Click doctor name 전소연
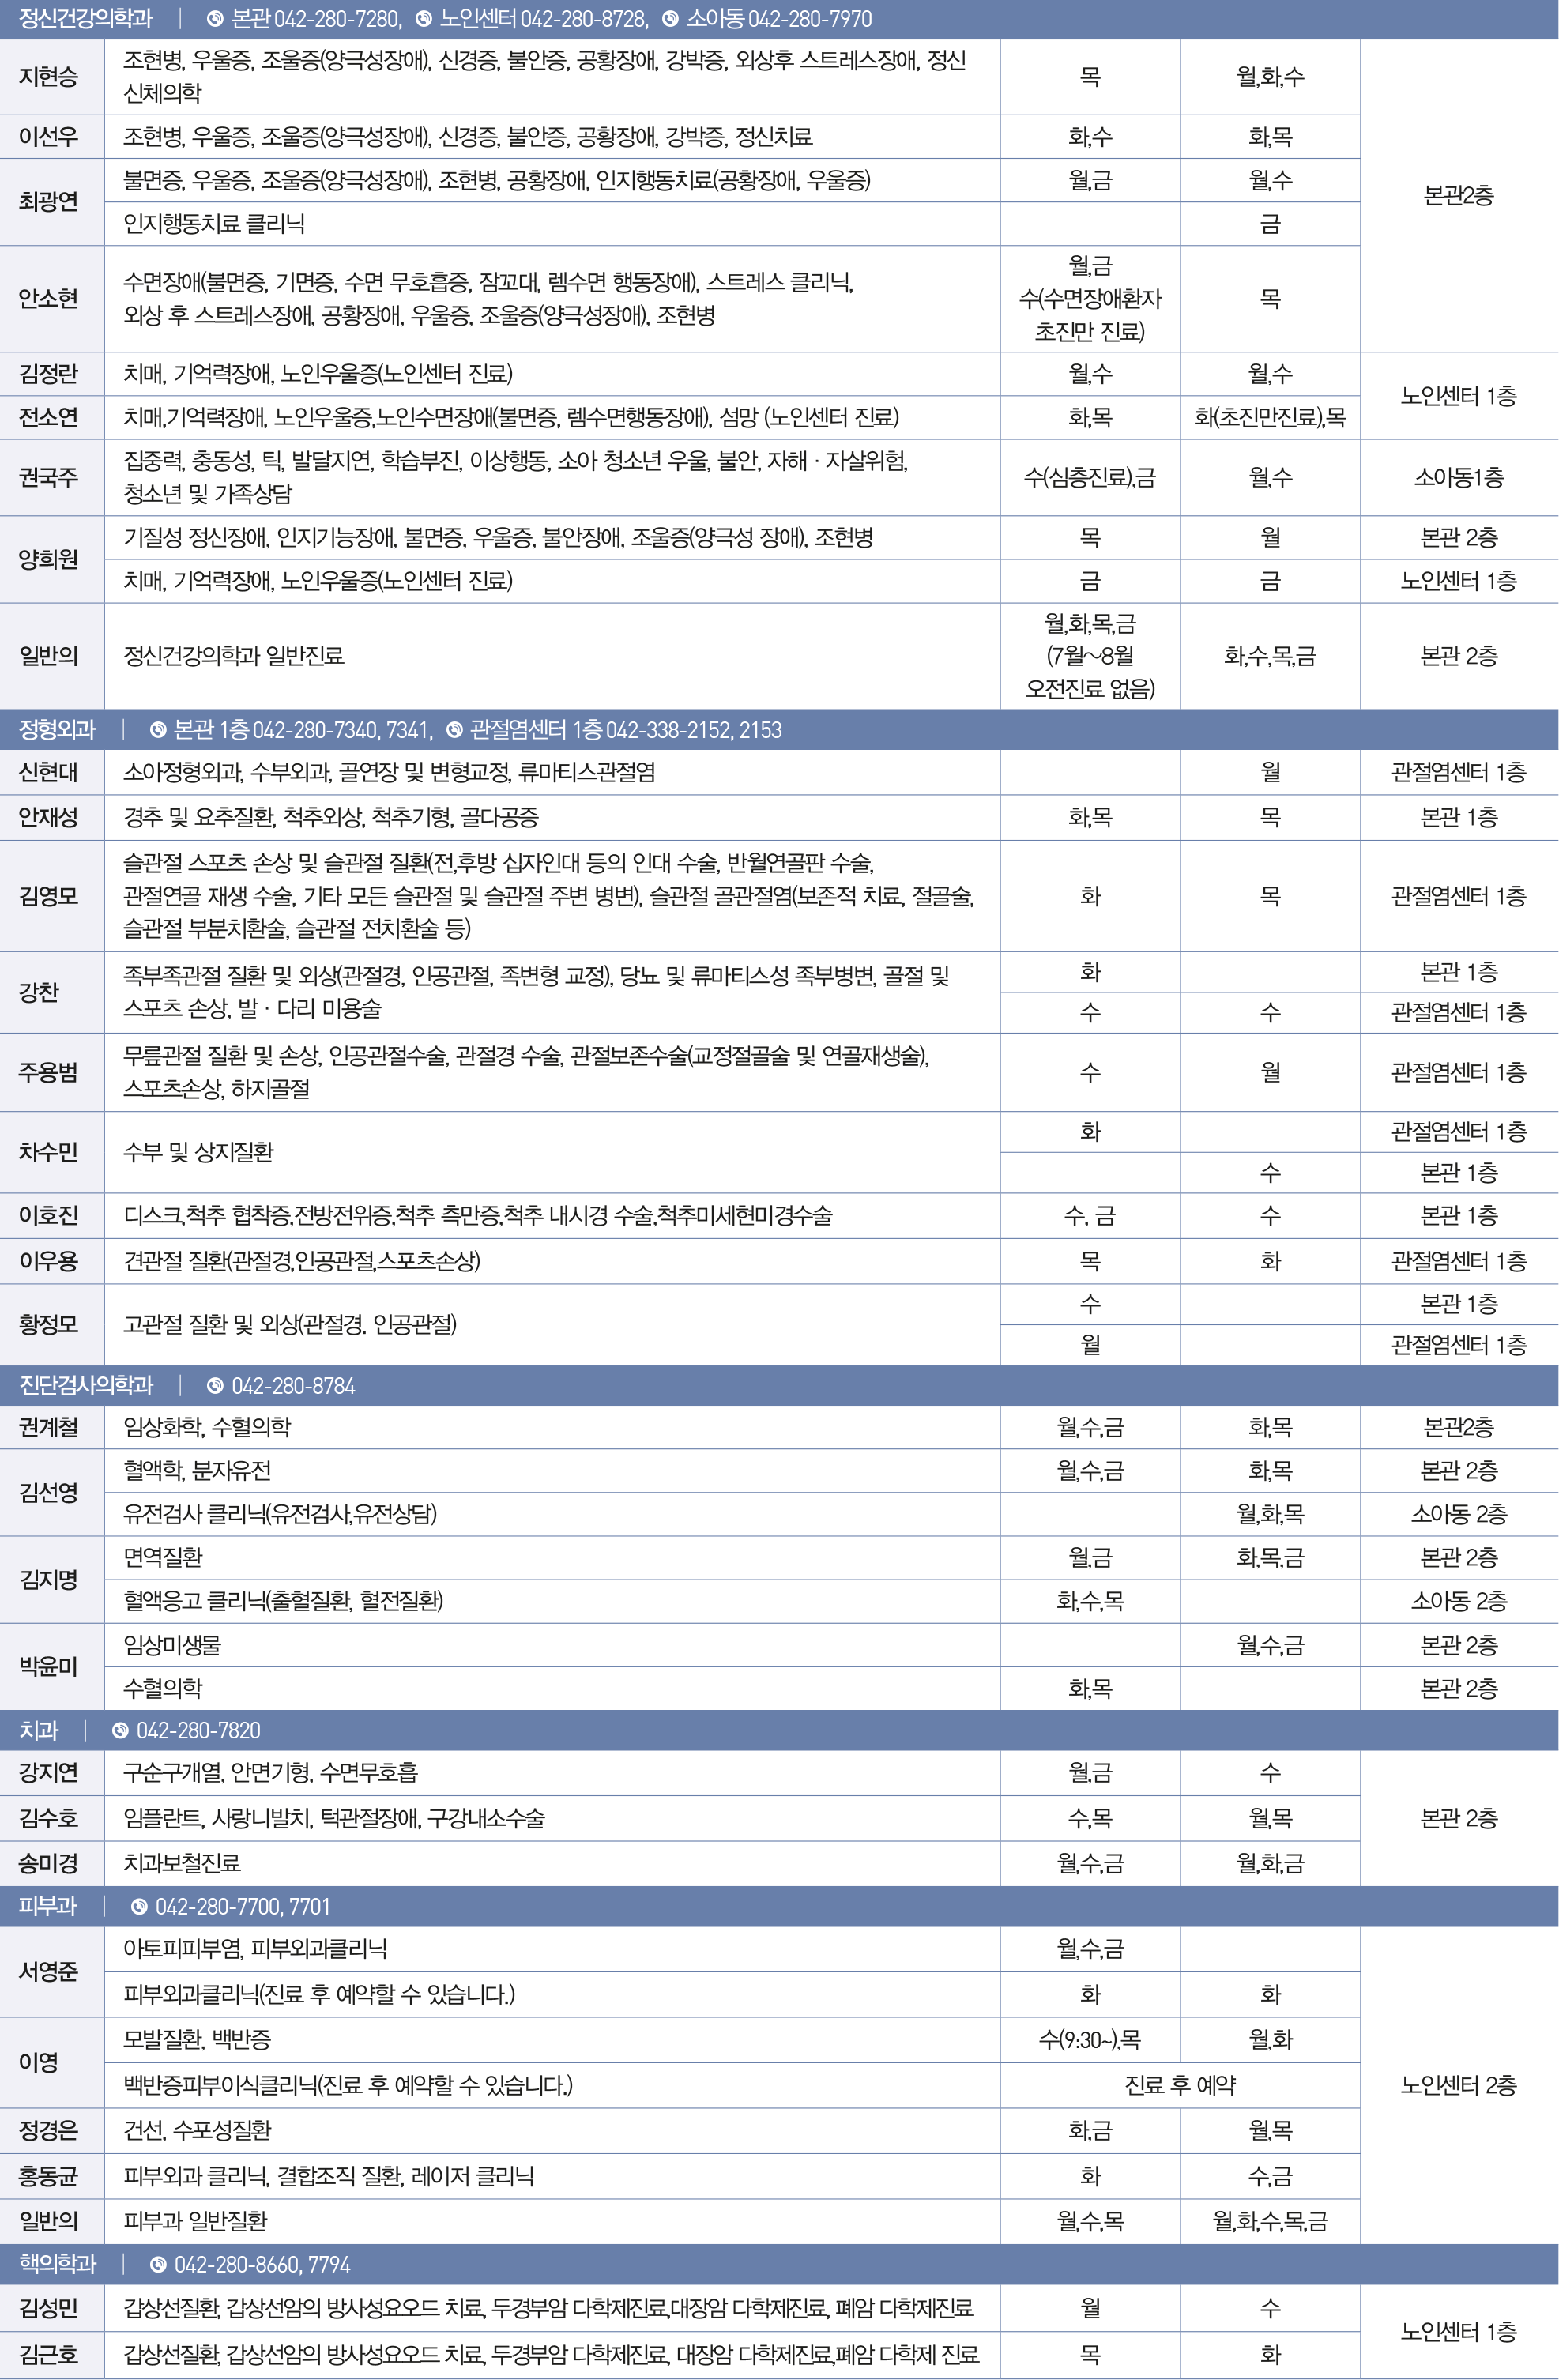The width and height of the screenshot is (1559, 2380). (48, 417)
